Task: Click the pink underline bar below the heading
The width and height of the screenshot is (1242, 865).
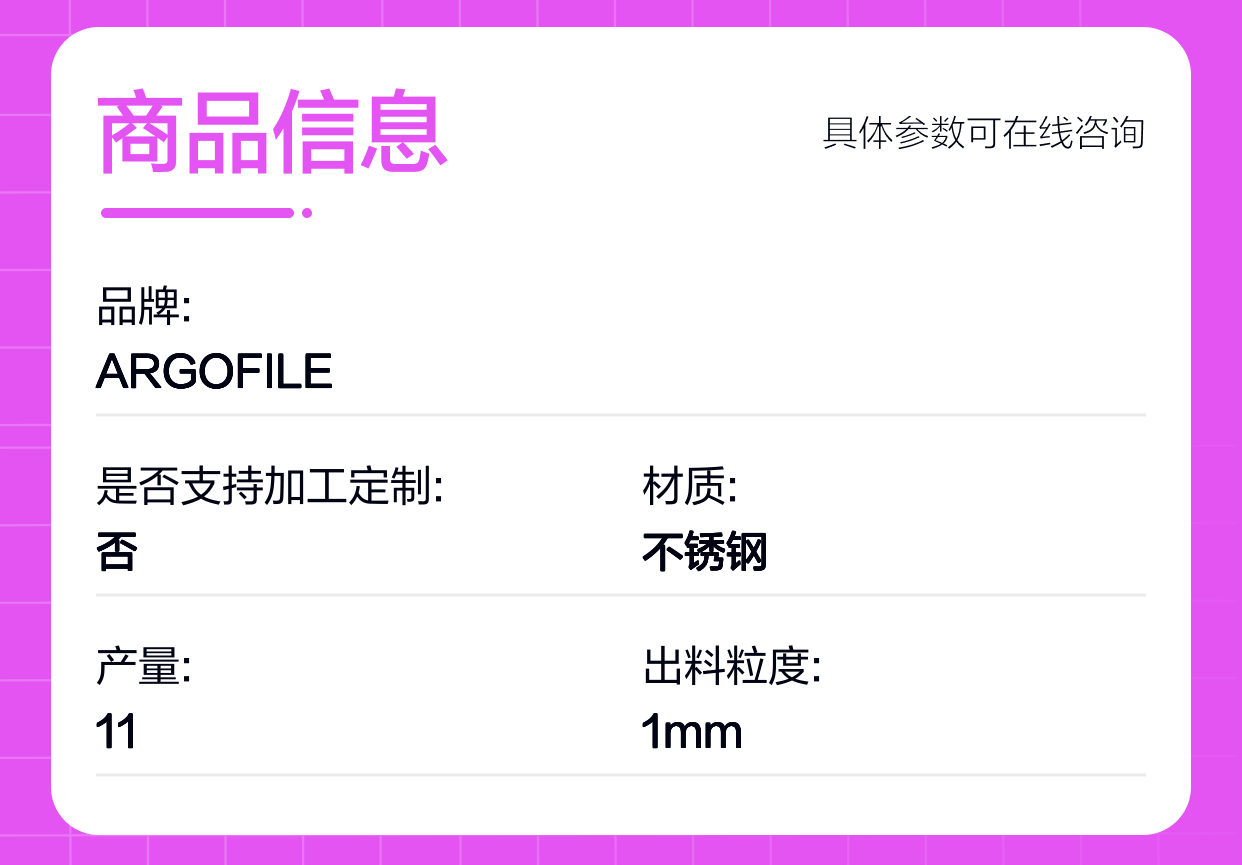Action: (197, 212)
